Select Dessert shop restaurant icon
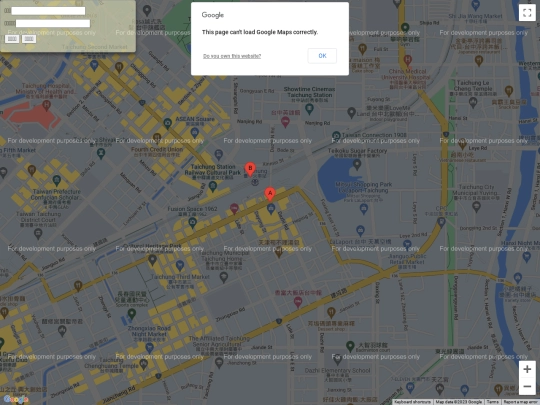Image resolution: width=540 pixels, height=405 pixels. coord(331,312)
